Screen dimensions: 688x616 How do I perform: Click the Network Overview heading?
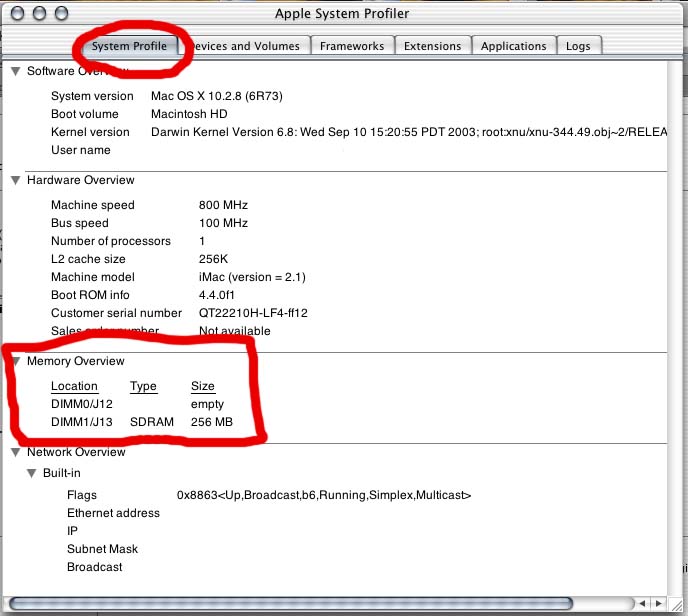point(76,452)
